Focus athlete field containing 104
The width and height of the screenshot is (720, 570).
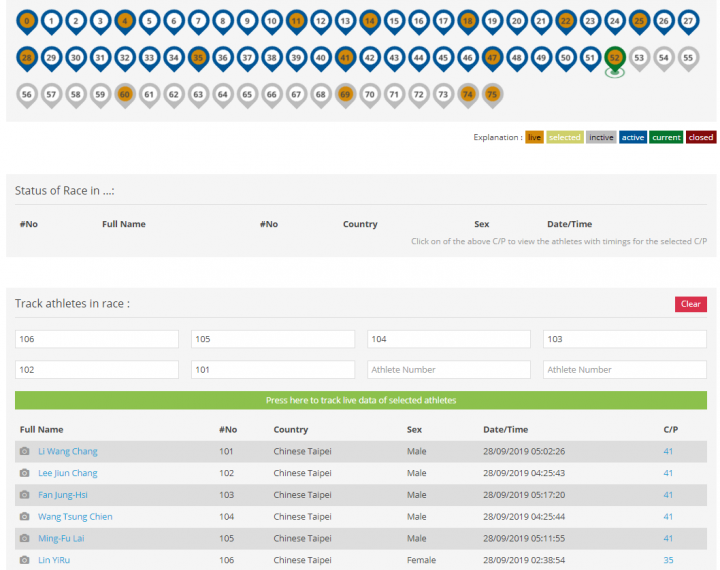(449, 339)
